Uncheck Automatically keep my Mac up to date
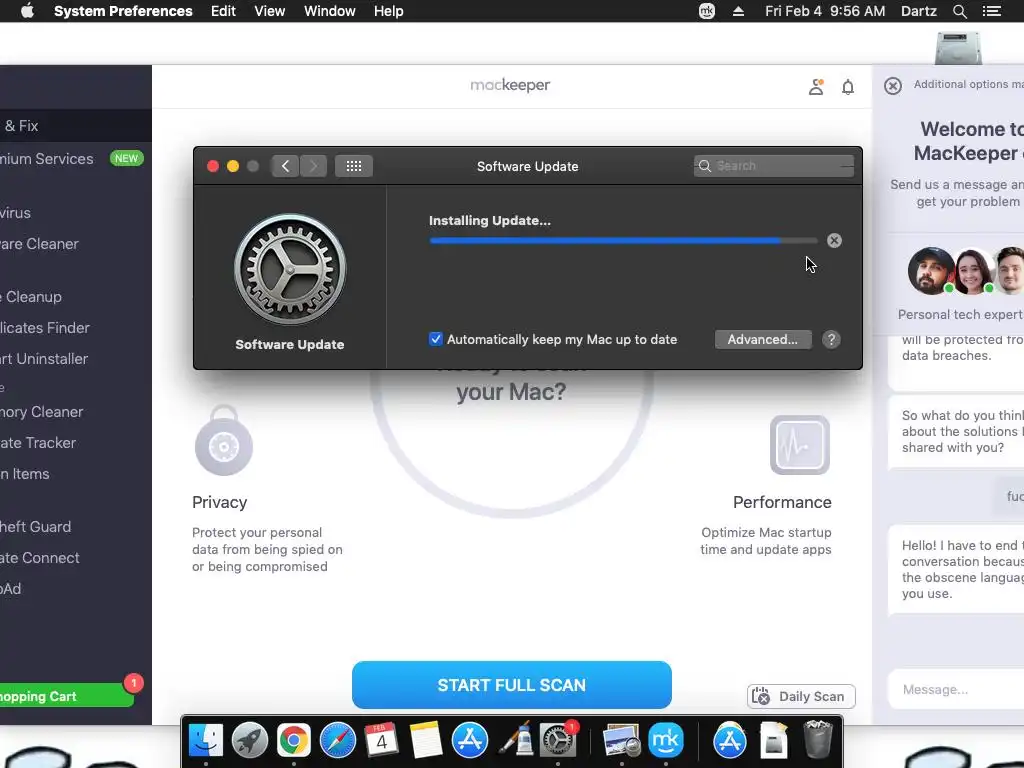The width and height of the screenshot is (1024, 768). click(436, 339)
